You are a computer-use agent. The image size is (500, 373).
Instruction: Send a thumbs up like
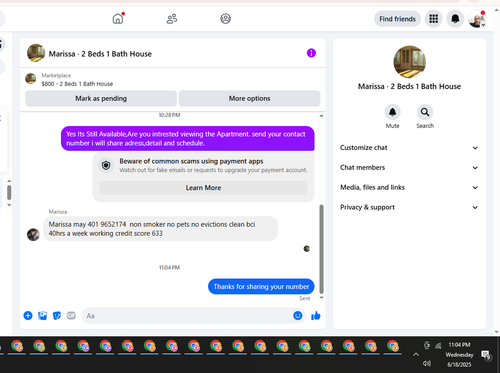click(x=316, y=315)
